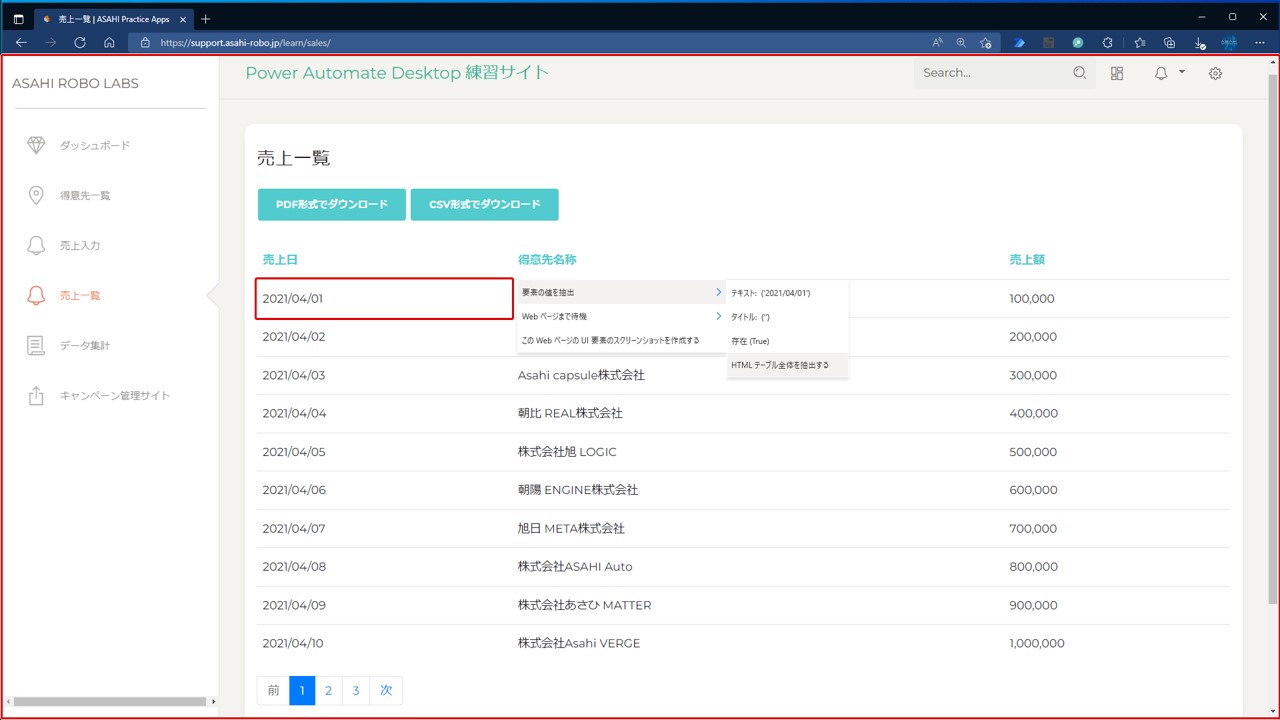Click the location pin icon beside 得意先一覧

[x=36, y=196]
